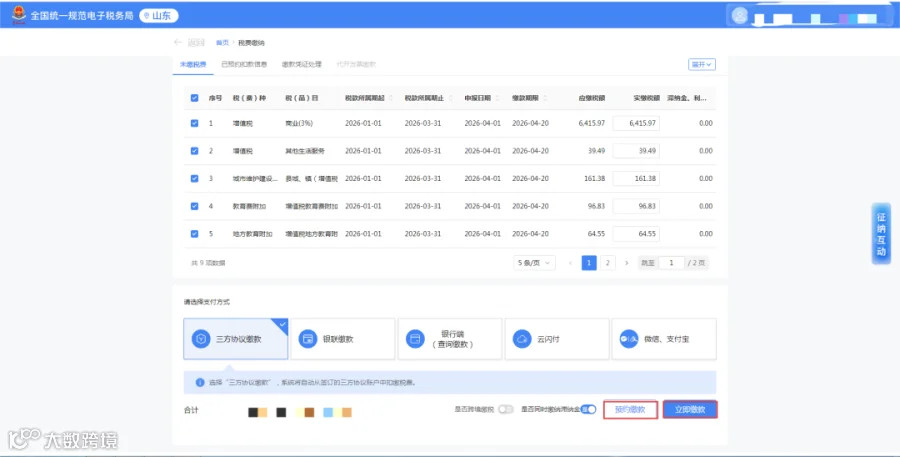
Task: Click the 税(费)种 column header
Action: tap(249, 98)
